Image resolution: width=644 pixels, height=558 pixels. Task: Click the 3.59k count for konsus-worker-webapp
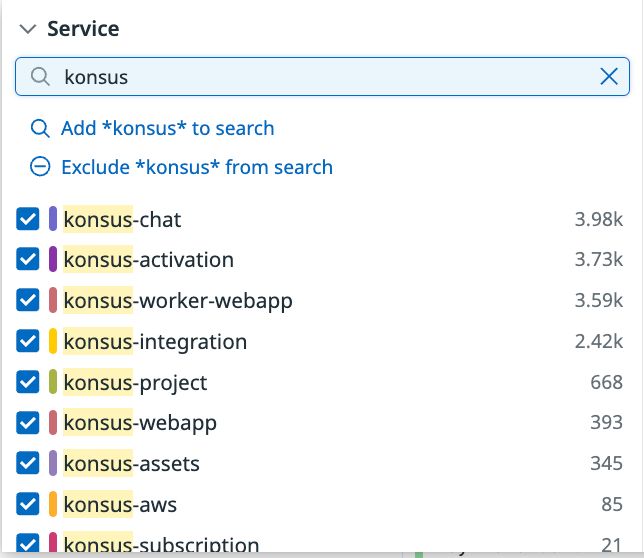pyautogui.click(x=599, y=301)
